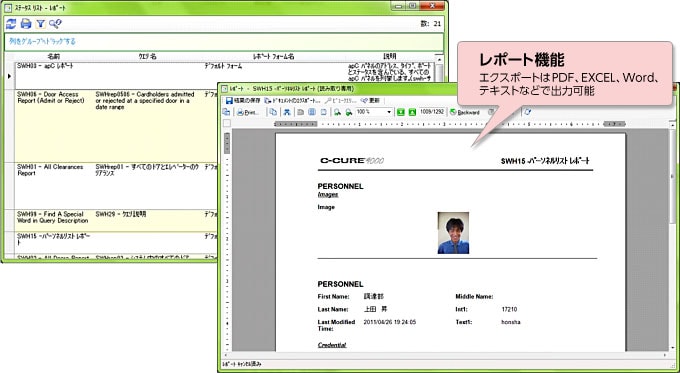Select the SWH01 - All Clearances Report row
Screen dimensions: 680x373
[x=116, y=186]
